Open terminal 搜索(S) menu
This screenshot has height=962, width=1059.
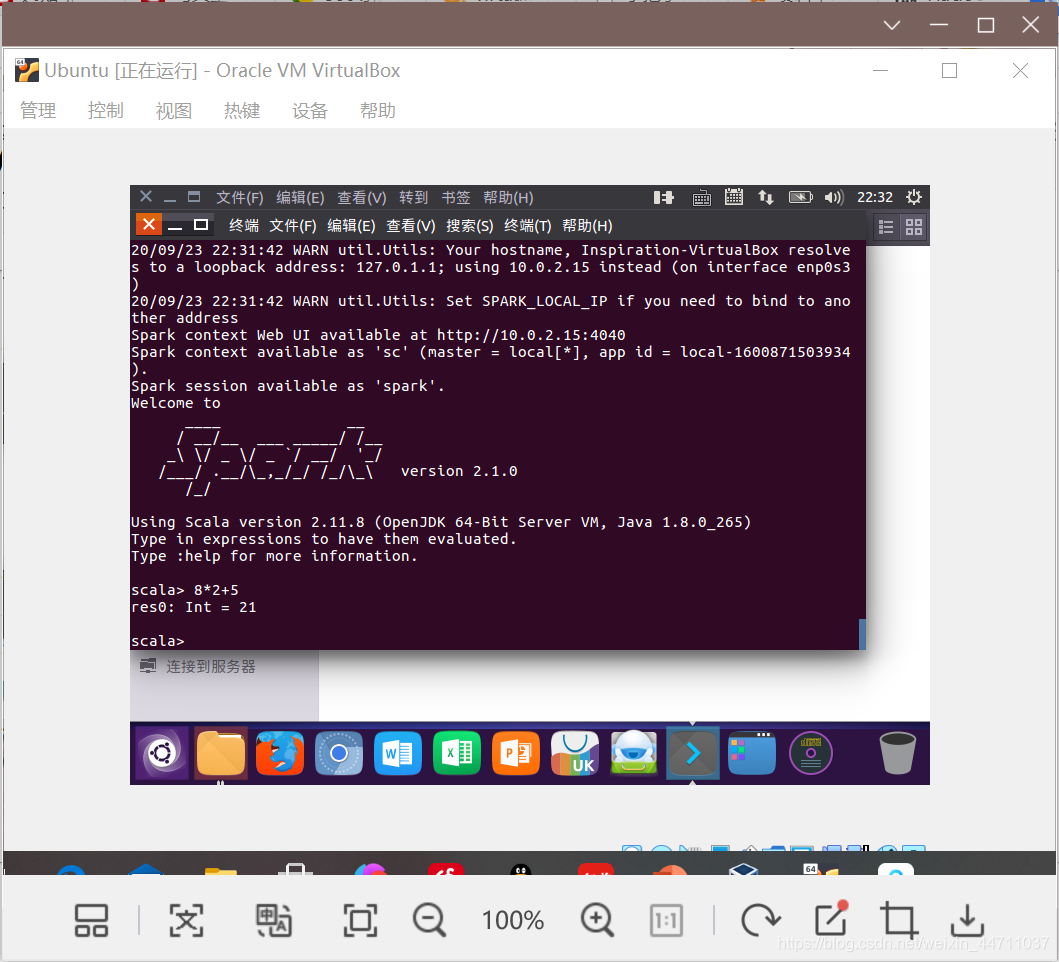coord(469,226)
